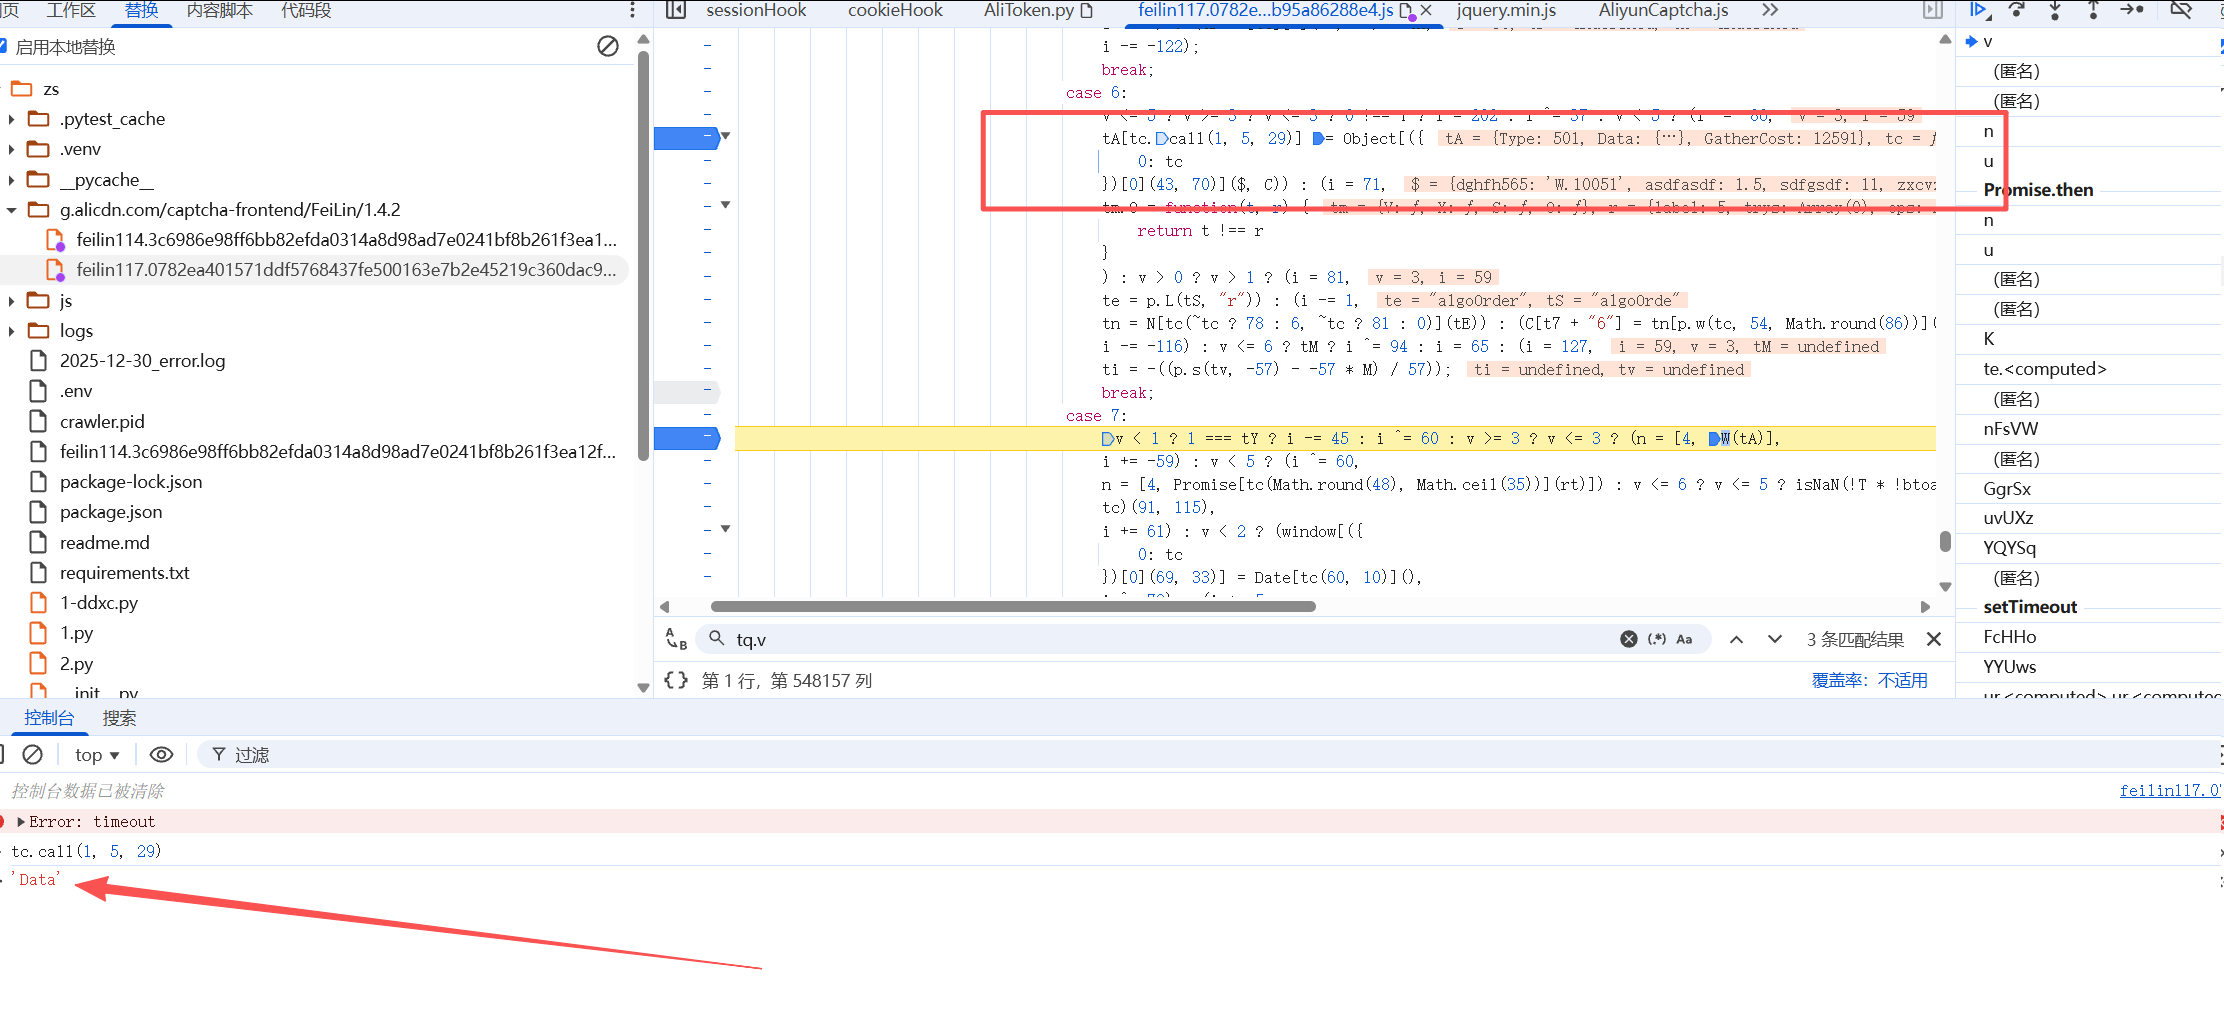Screen dimensions: 2224x1025
Task: Close the in-file search bar
Action: pos(1934,639)
